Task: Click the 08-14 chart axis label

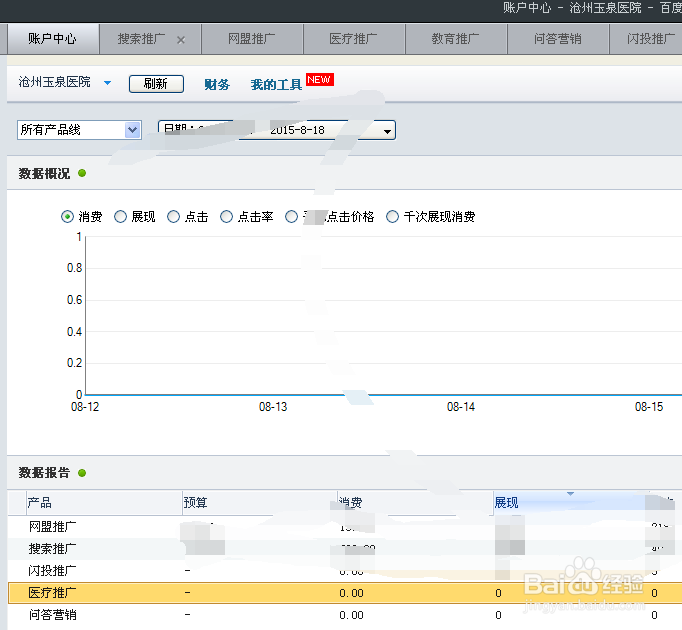Action: point(461,407)
